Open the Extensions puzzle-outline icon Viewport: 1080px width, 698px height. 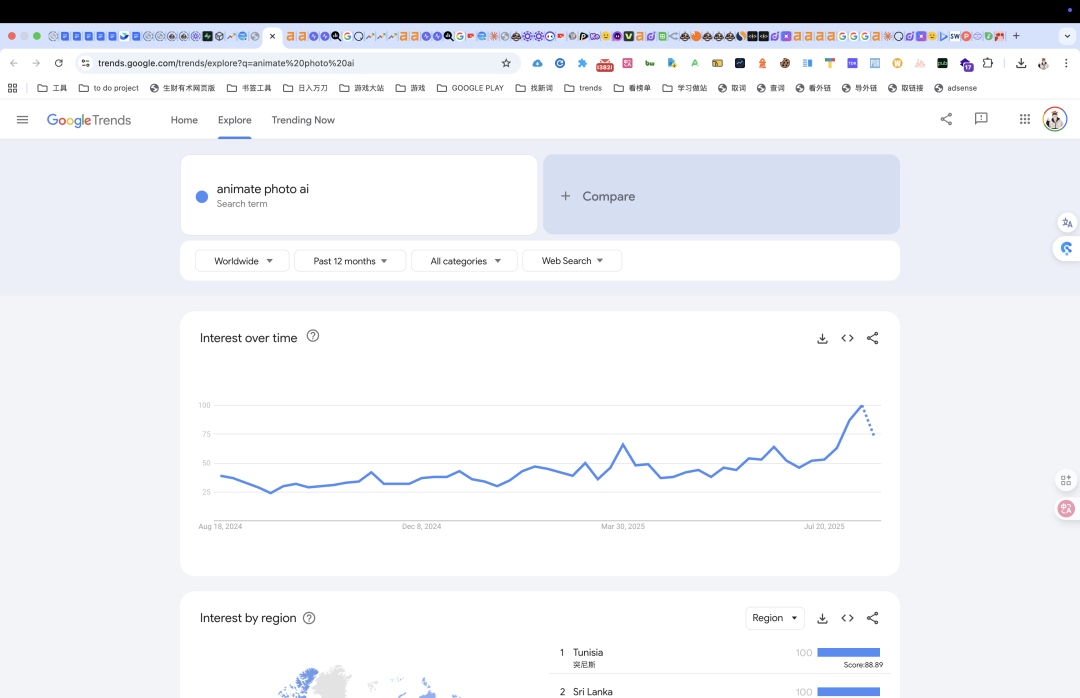click(988, 63)
